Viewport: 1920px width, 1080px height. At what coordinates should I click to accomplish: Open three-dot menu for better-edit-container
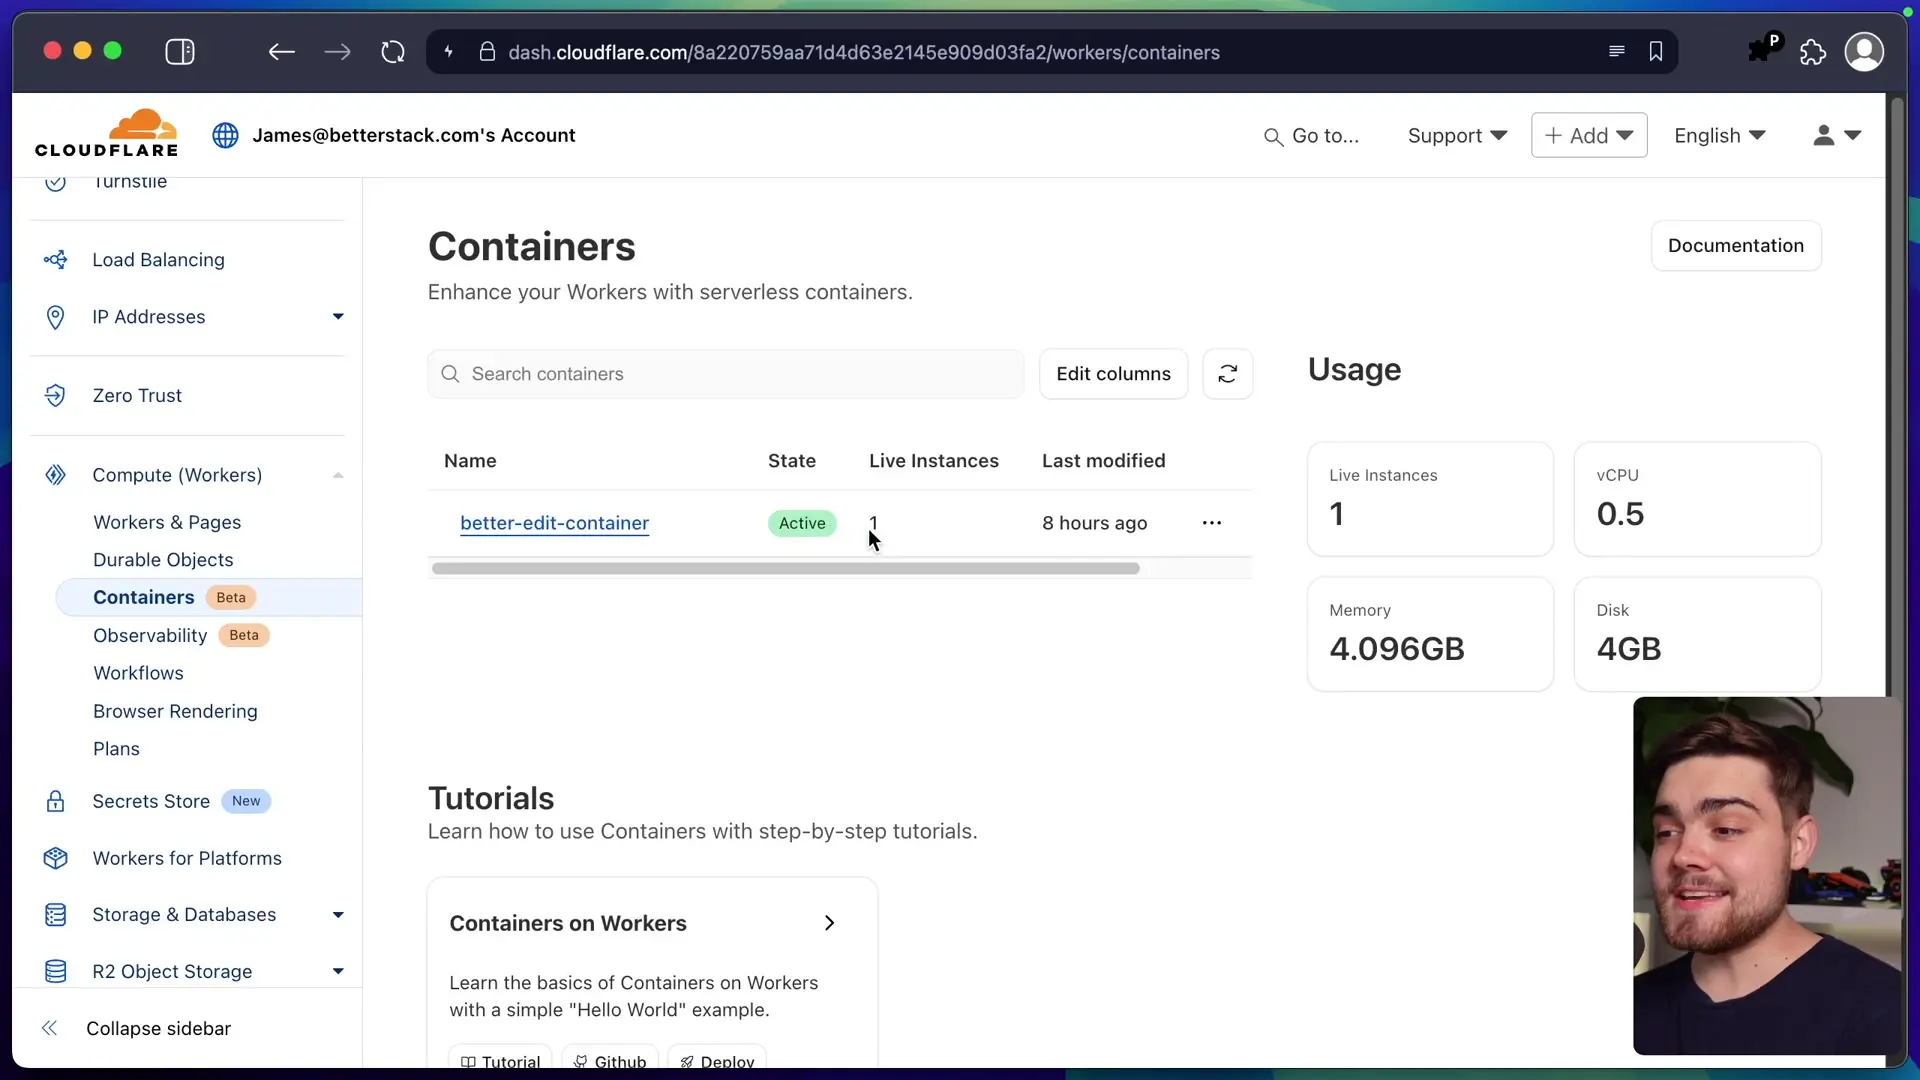1212,523
